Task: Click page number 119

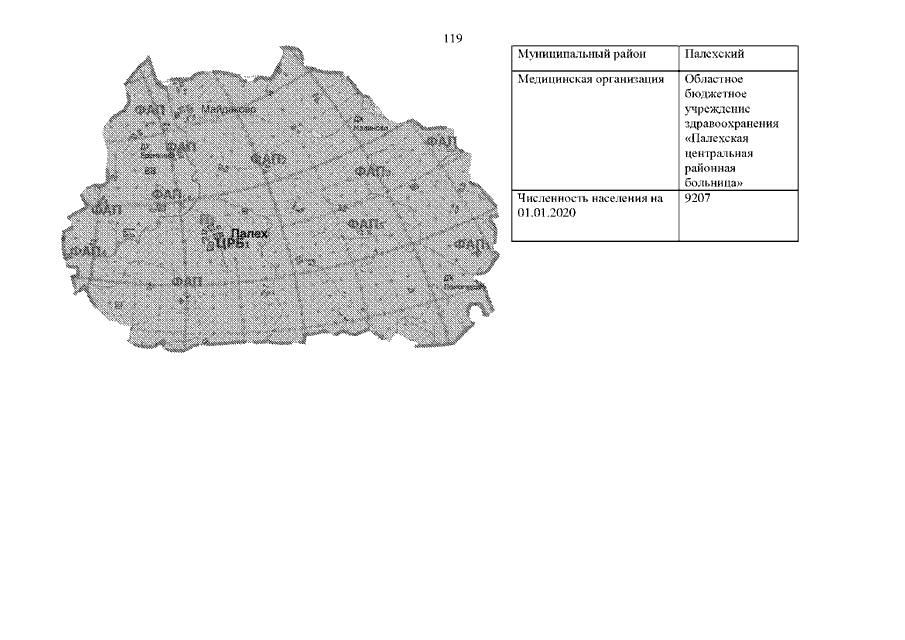Action: (x=452, y=38)
